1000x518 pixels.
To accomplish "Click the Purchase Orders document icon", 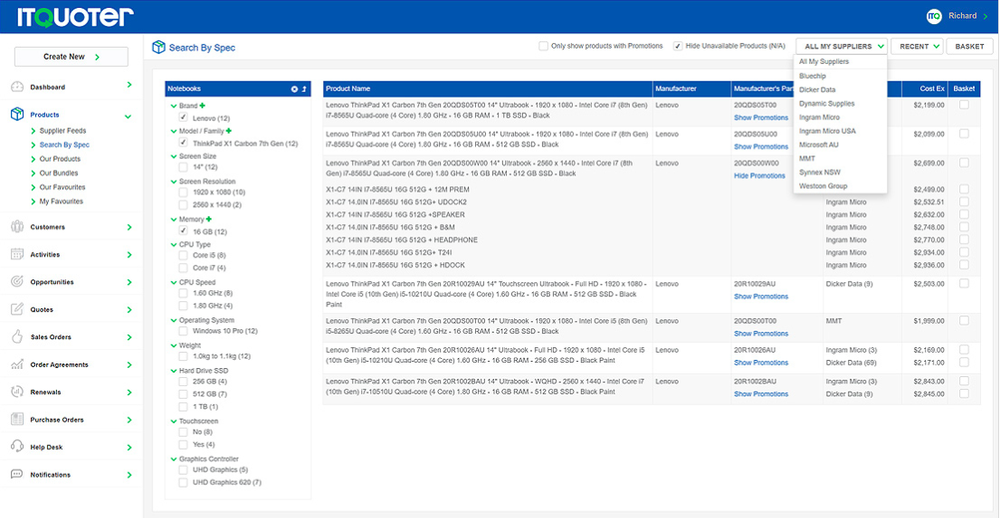I will (x=17, y=420).
